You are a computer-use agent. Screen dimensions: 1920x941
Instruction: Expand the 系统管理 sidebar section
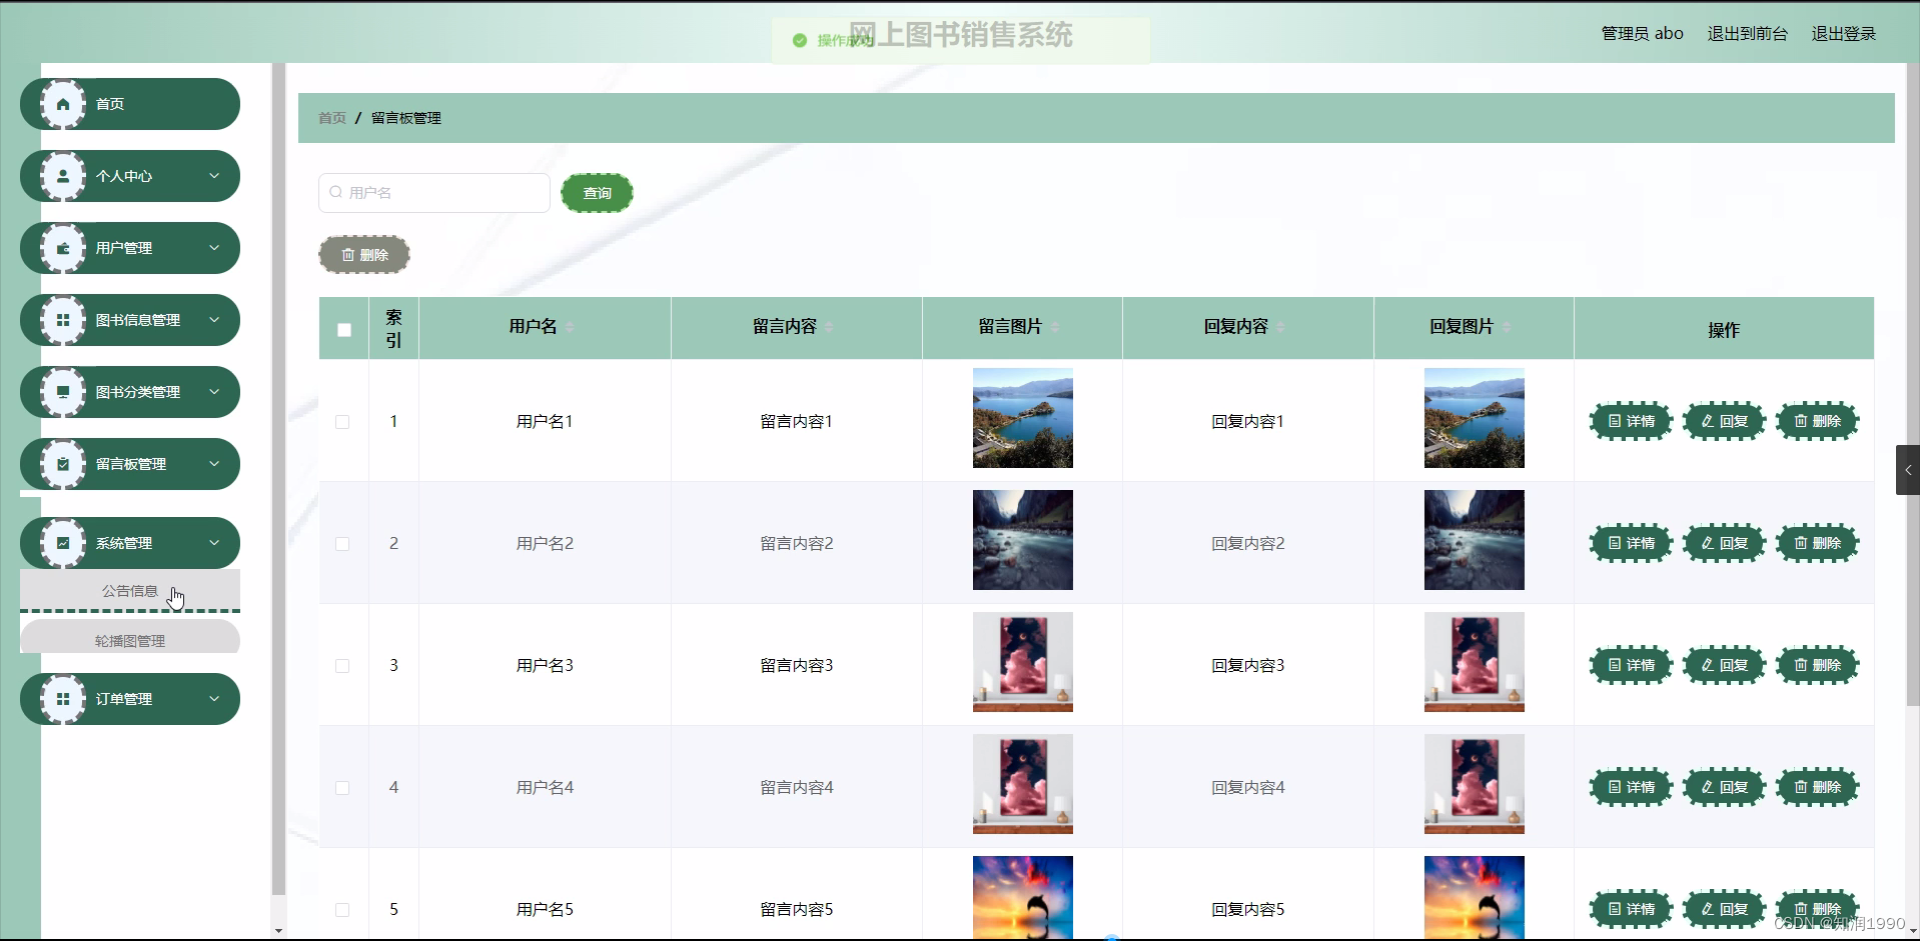(x=214, y=543)
